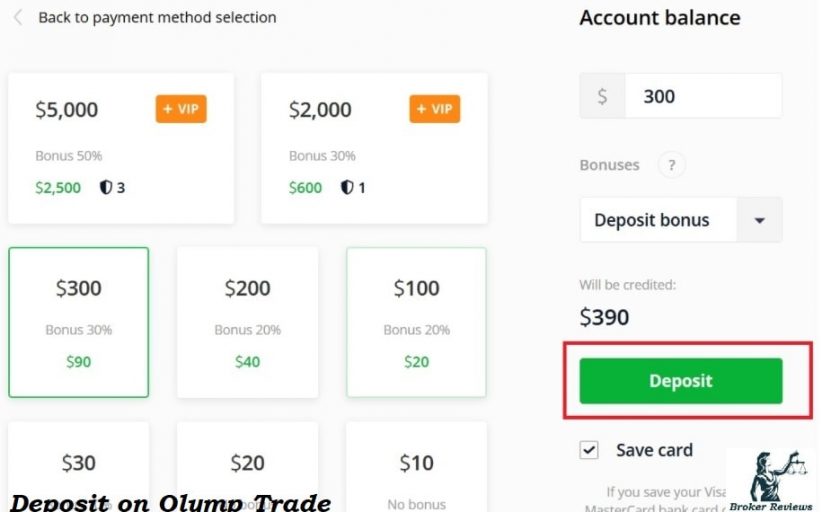Click the back arrow chevron icon
The width and height of the screenshot is (822, 512).
coord(18,17)
